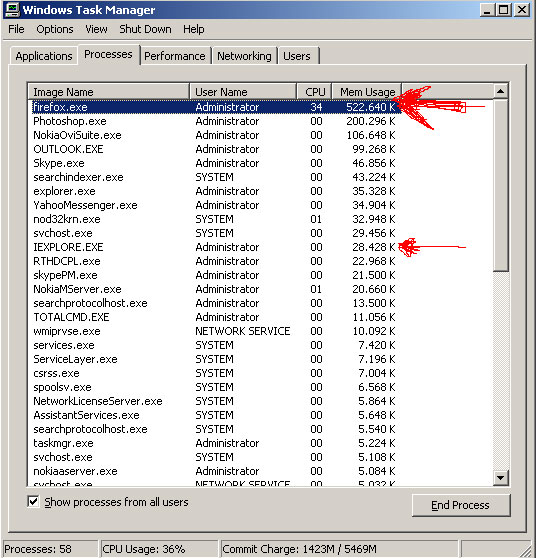Click the End Process button
Screen dimensions: 536x558
[x=461, y=505]
